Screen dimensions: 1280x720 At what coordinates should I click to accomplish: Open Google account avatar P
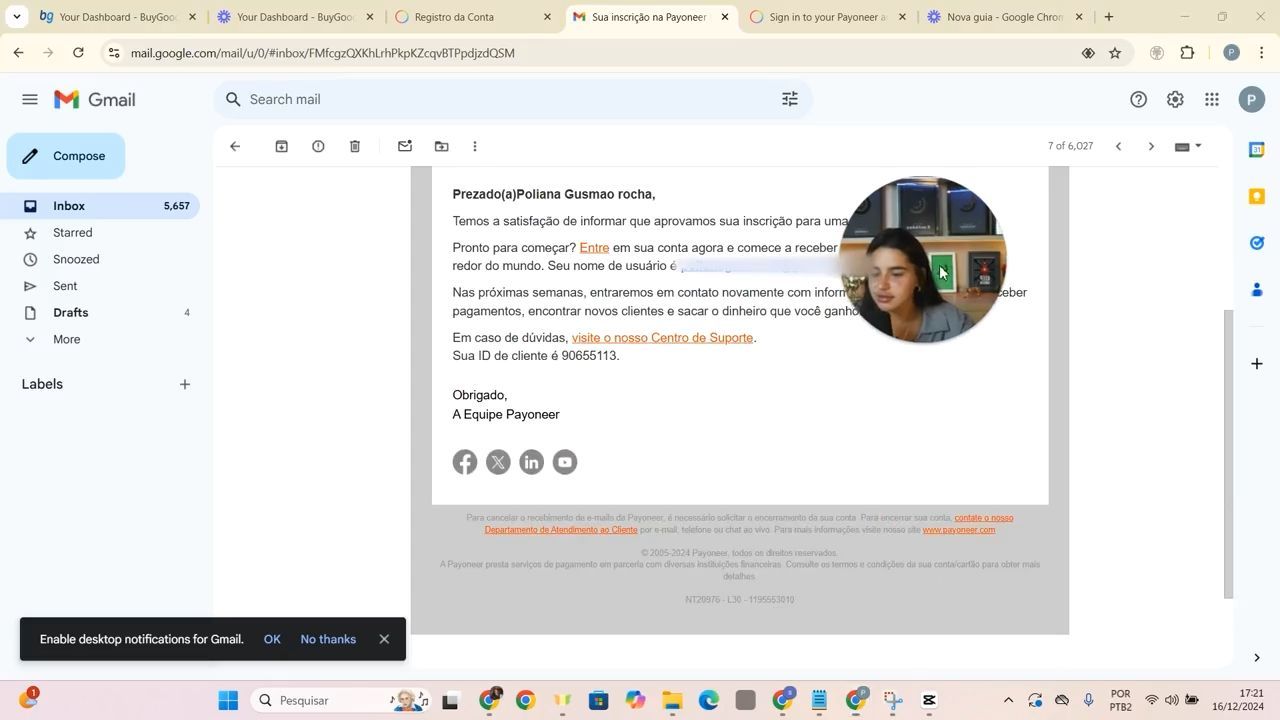pyautogui.click(x=1251, y=99)
